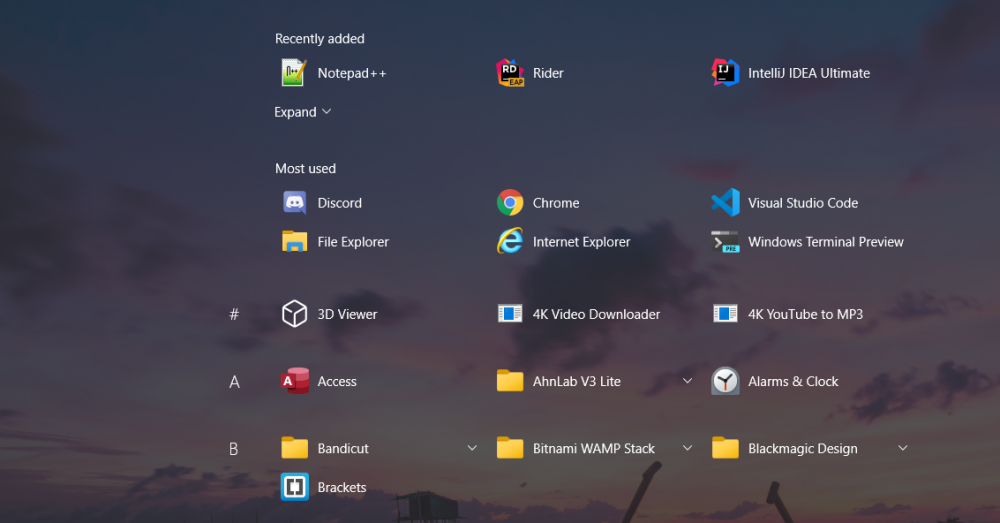1000x523 pixels.
Task: Click the "Windows Terminal Preview" label
Action: 826,242
